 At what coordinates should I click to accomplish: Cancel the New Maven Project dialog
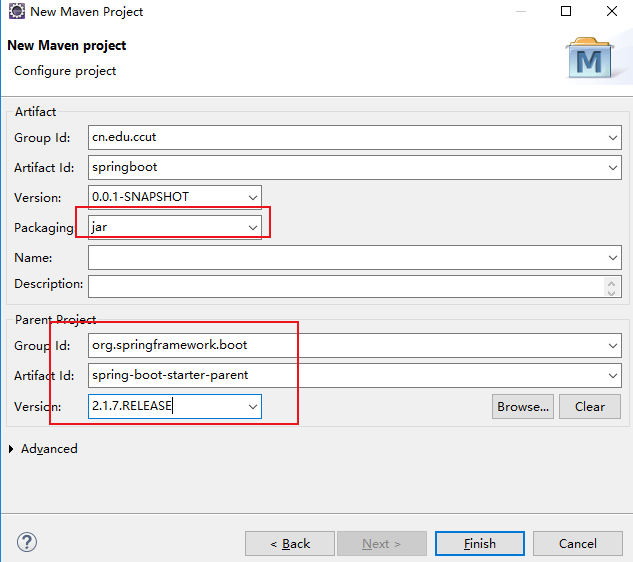click(578, 543)
